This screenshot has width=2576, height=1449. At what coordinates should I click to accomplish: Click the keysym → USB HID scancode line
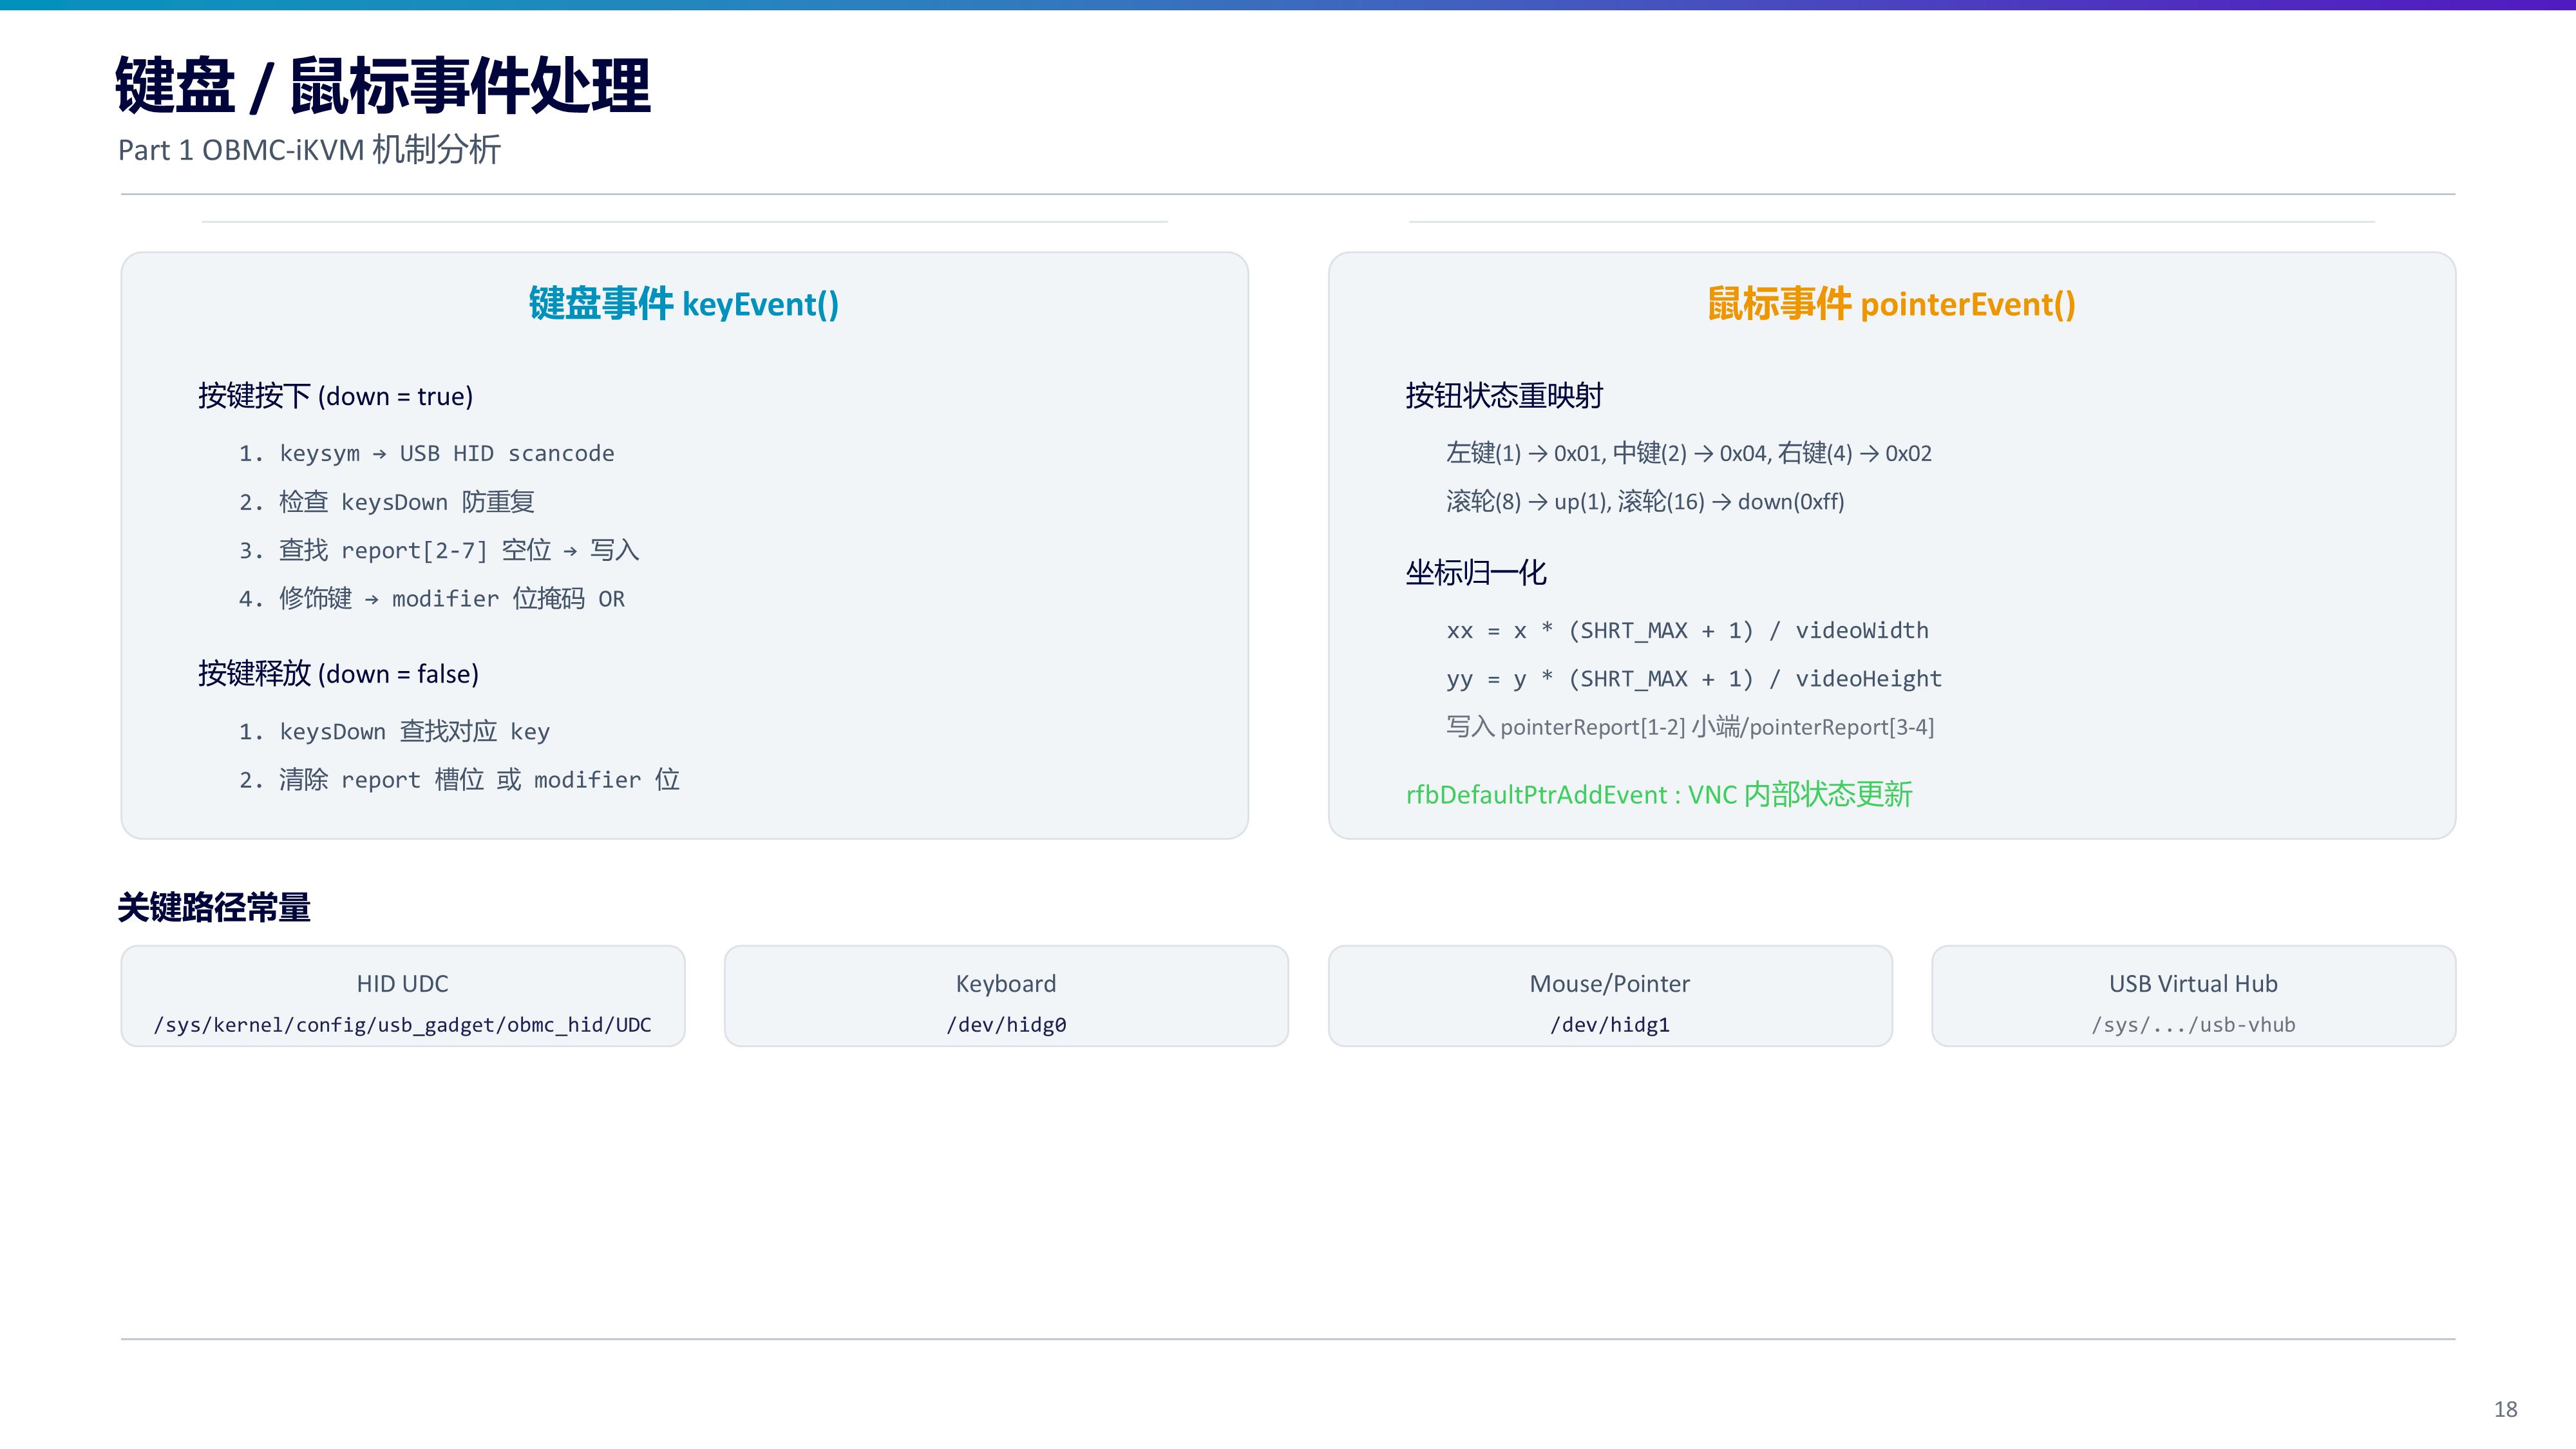(x=427, y=454)
